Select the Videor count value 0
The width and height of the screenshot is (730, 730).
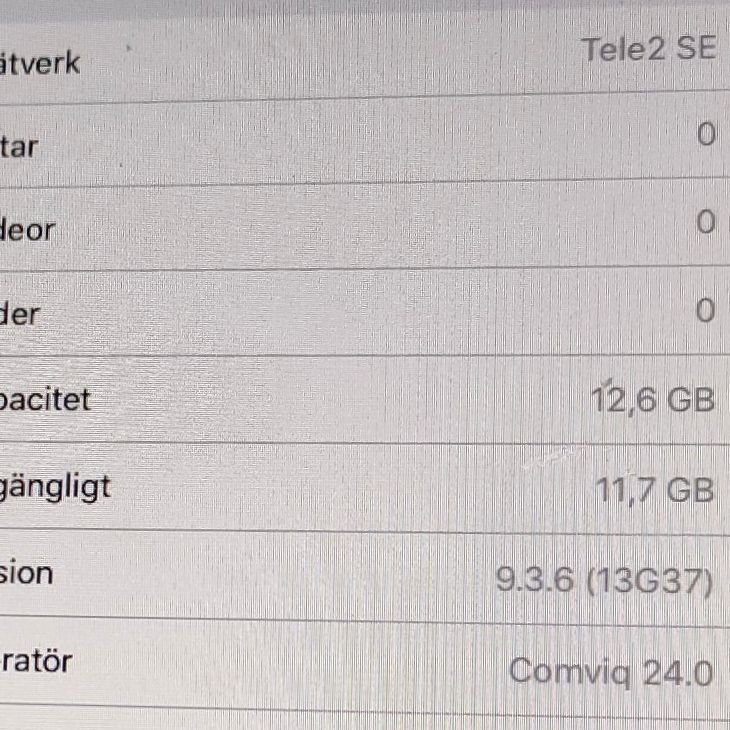tap(706, 223)
